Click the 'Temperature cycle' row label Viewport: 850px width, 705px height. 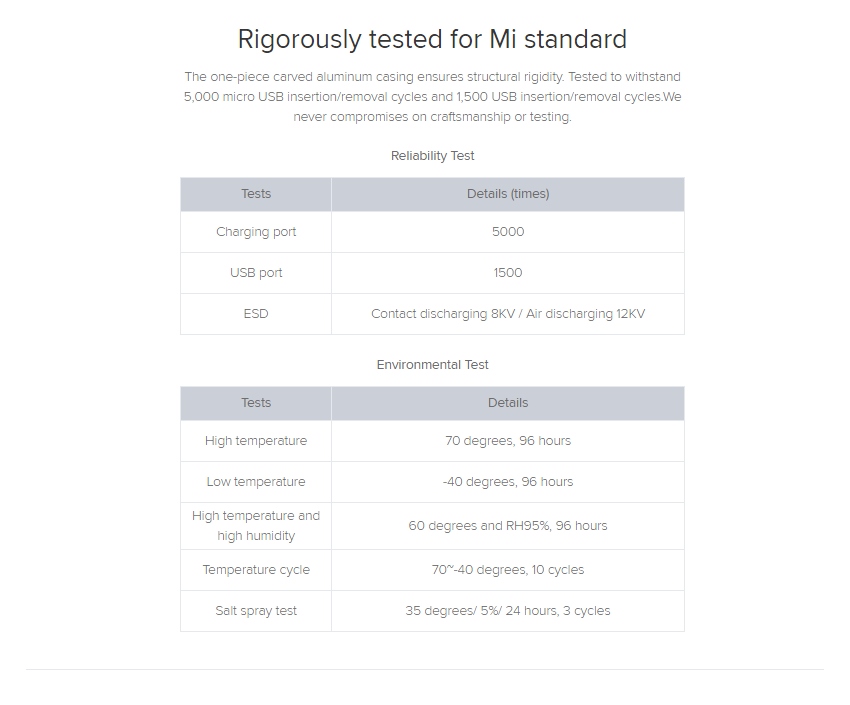pyautogui.click(x=256, y=570)
